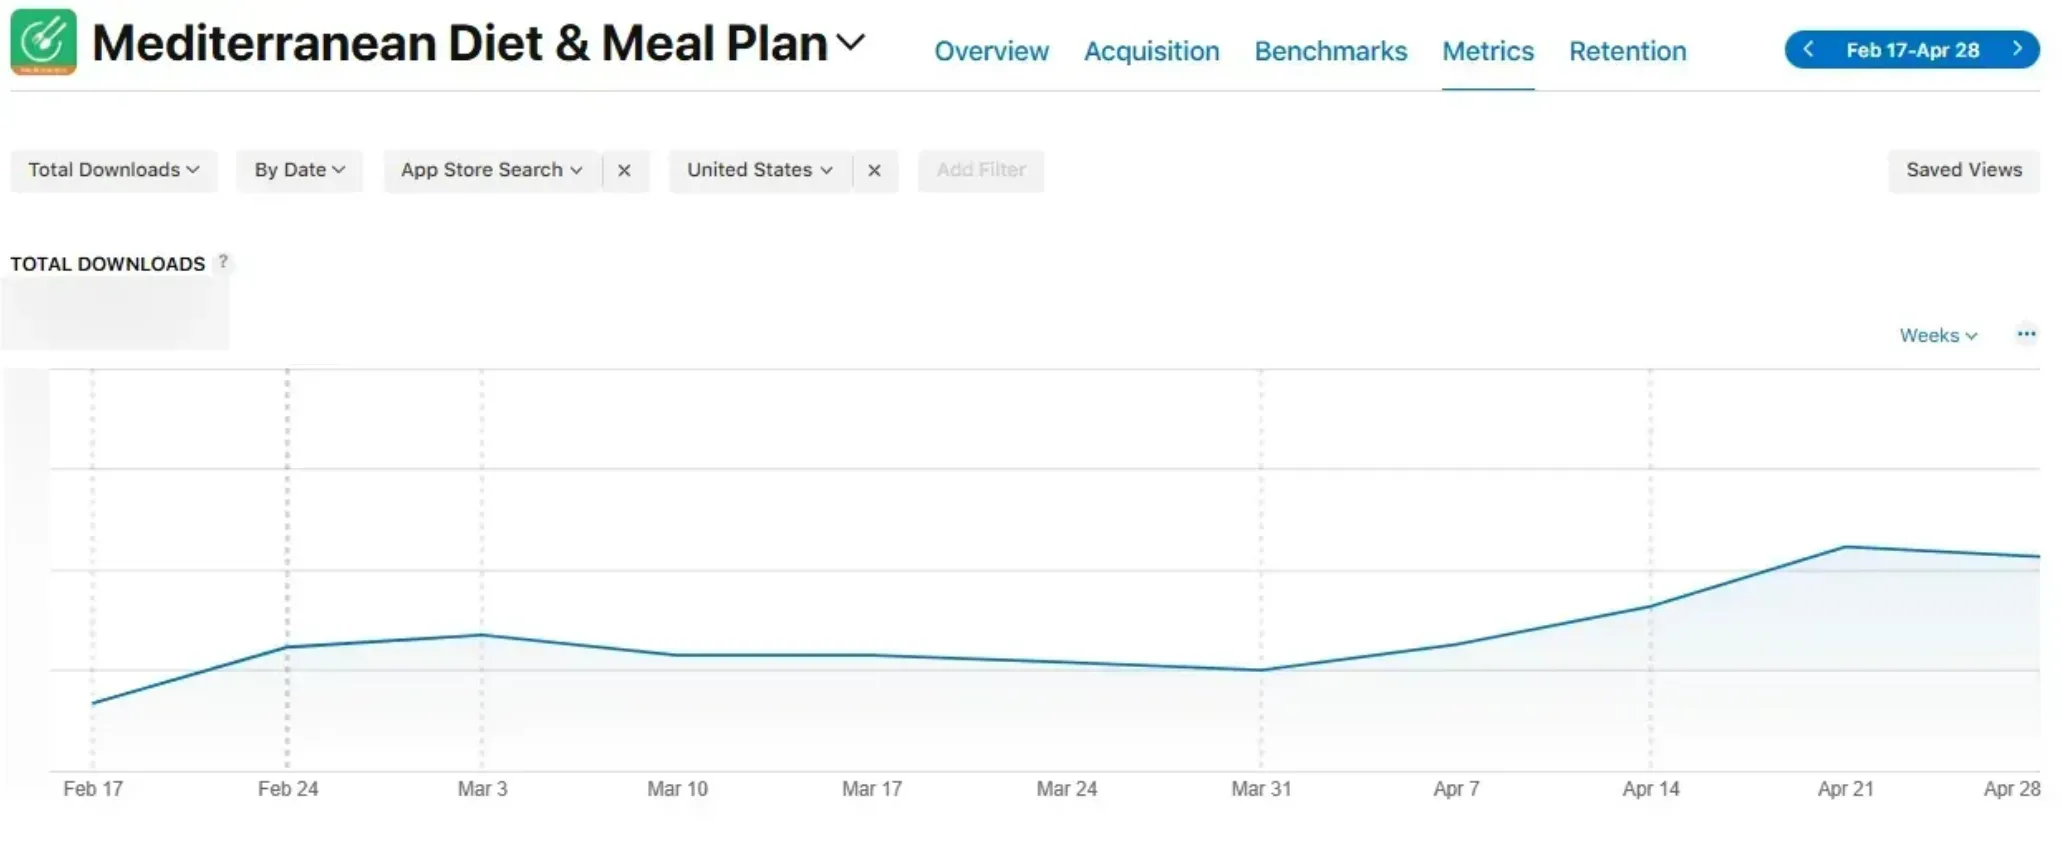This screenshot has width=2062, height=856.
Task: Switch to the Overview tab
Action: click(x=991, y=51)
